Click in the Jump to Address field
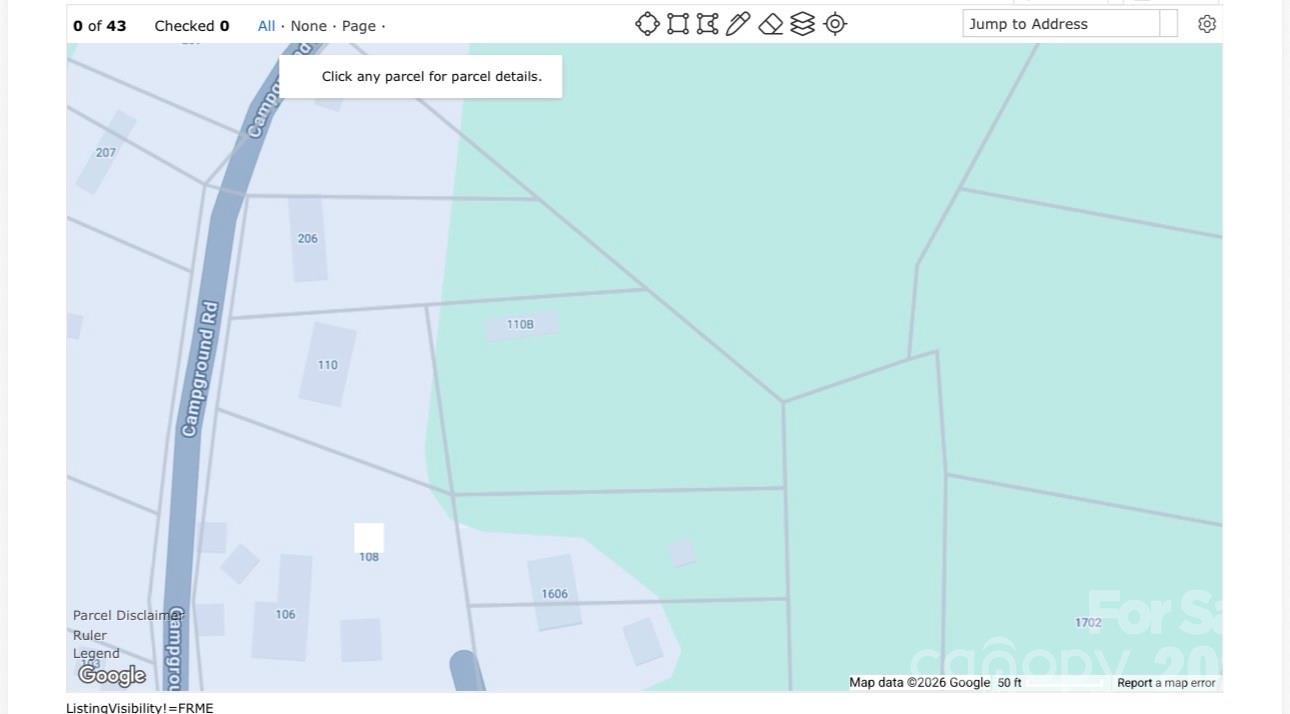 (1060, 24)
